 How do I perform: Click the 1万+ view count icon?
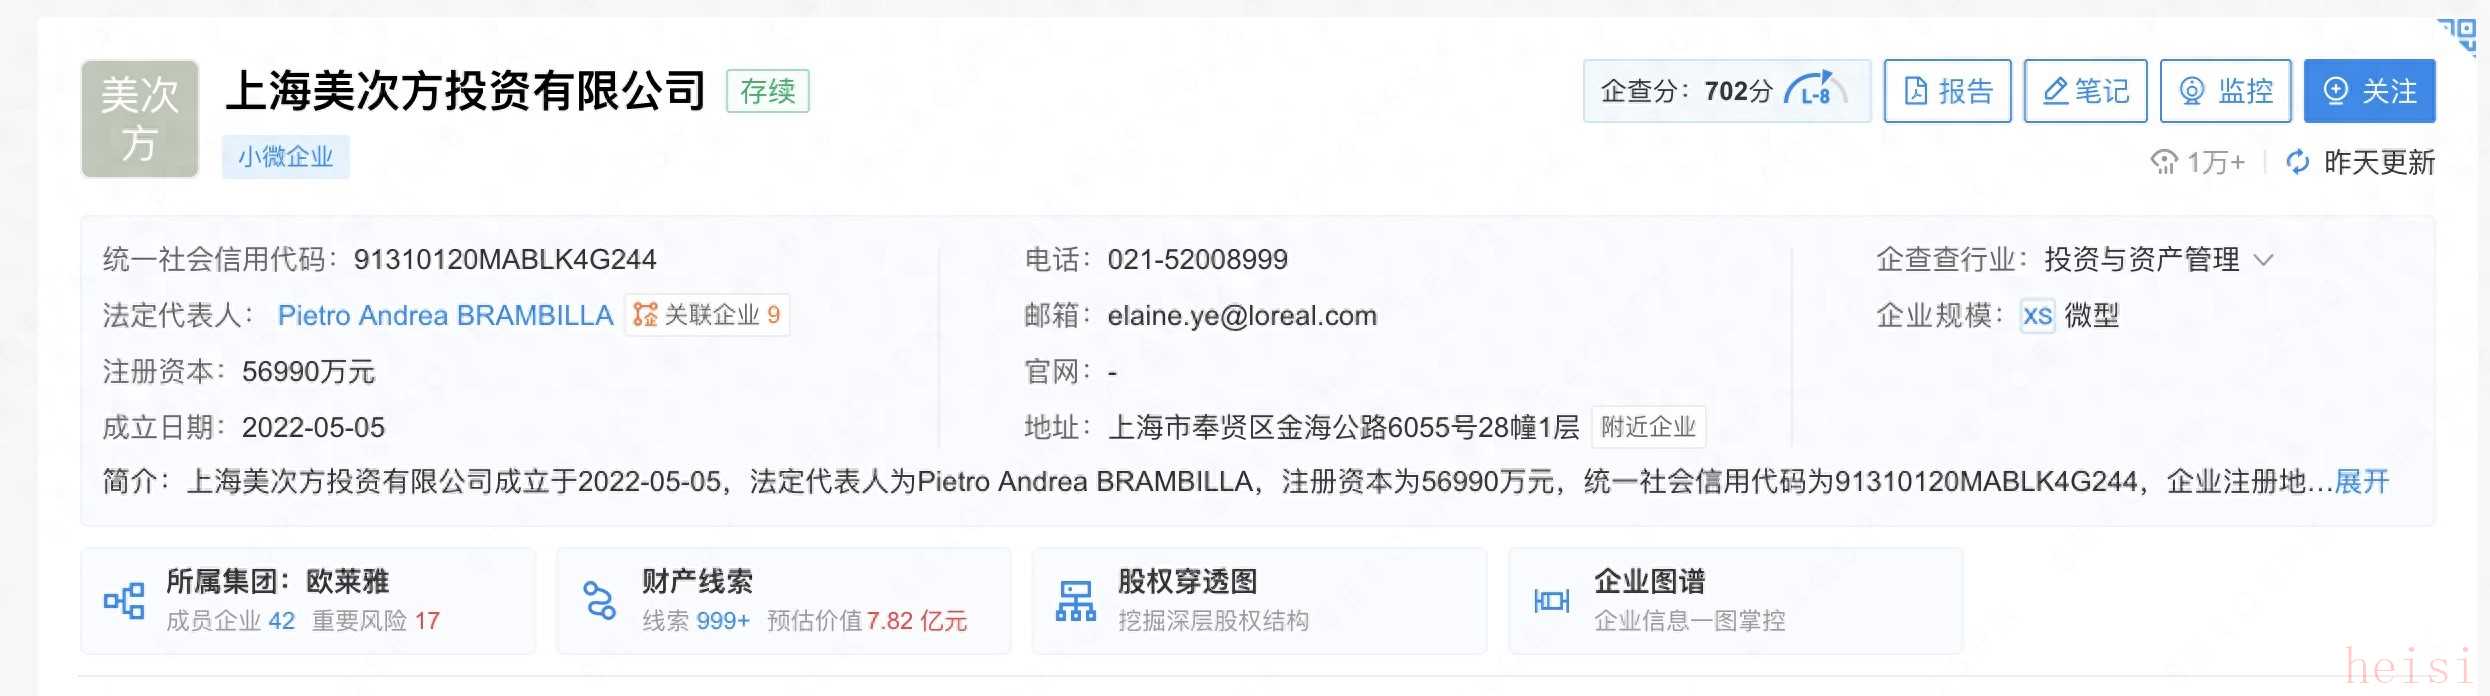click(x=2164, y=162)
